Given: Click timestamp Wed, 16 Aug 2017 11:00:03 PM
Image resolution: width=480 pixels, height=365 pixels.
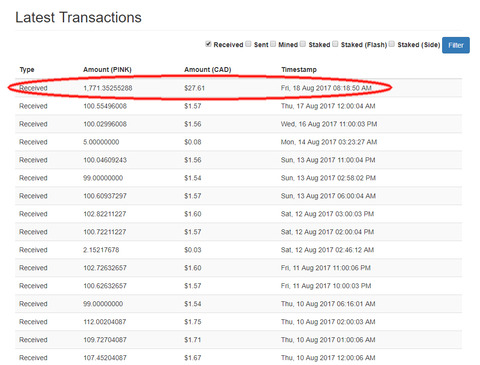Looking at the screenshot, I should point(329,124).
